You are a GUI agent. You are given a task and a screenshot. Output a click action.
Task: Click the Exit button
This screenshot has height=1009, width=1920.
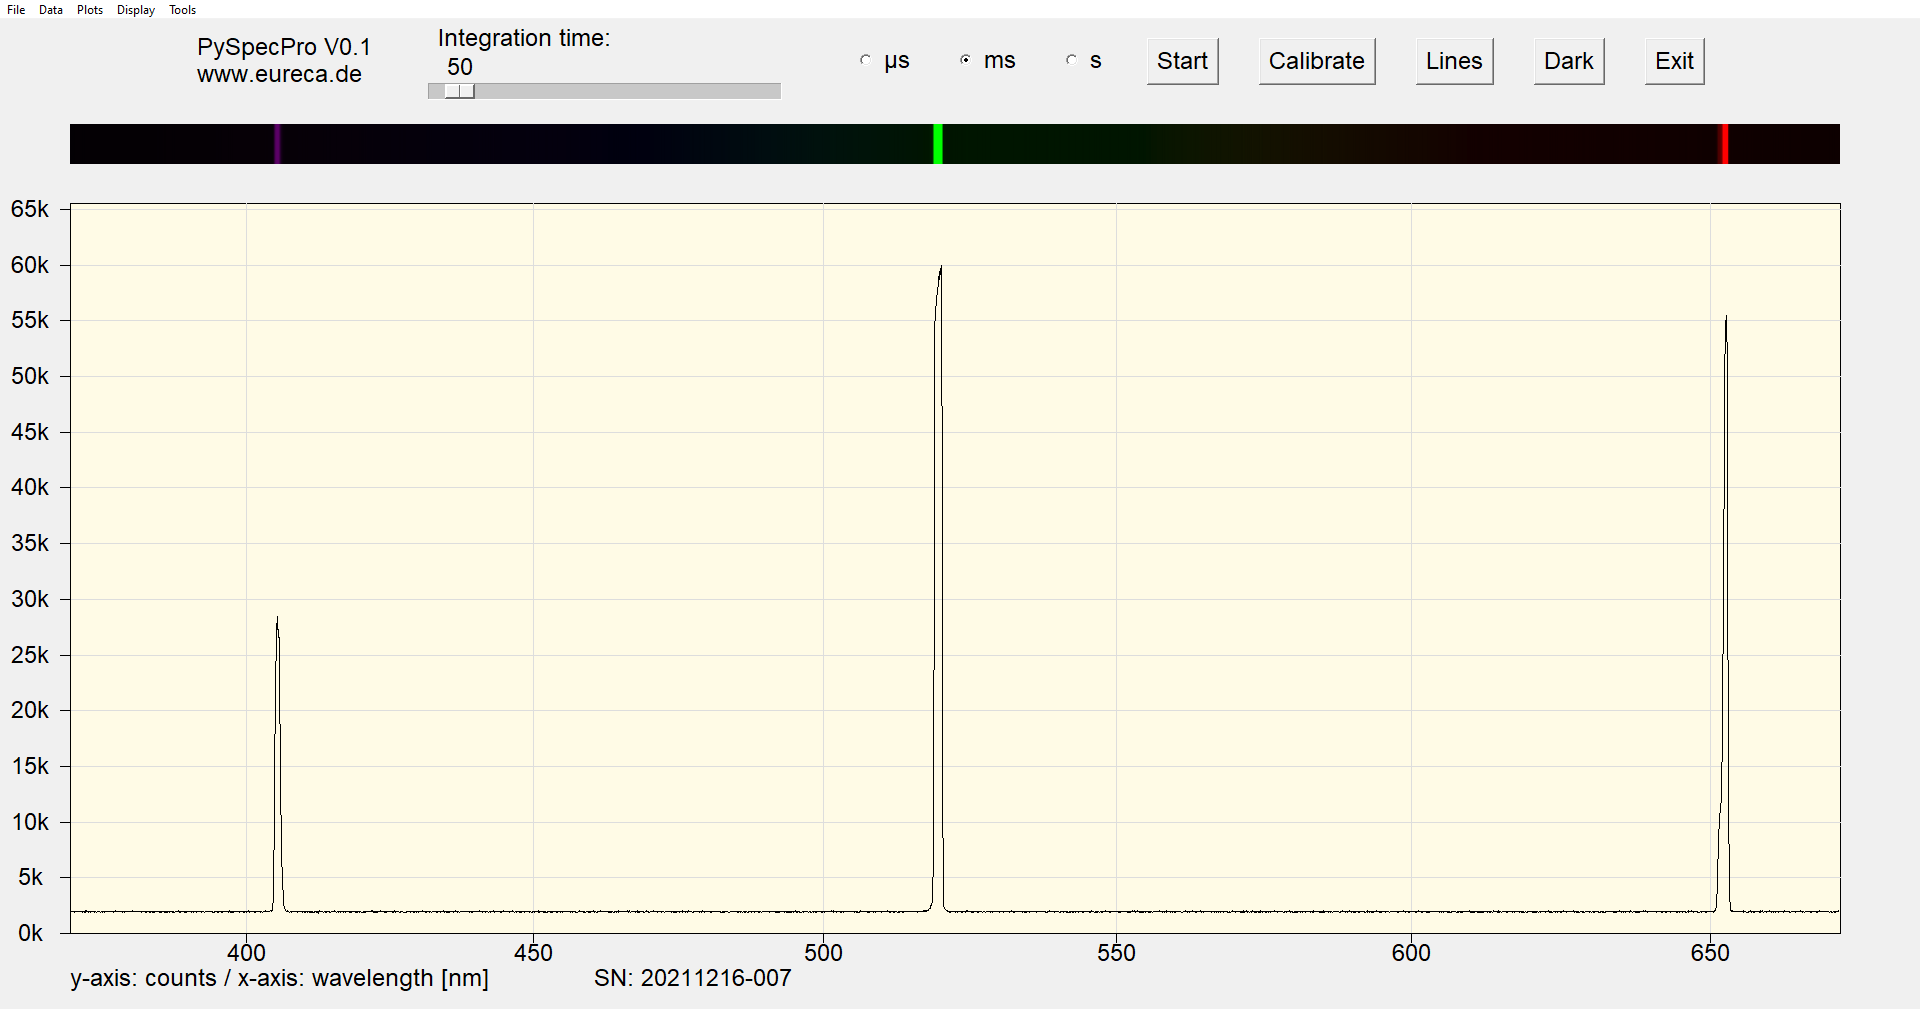1674,61
